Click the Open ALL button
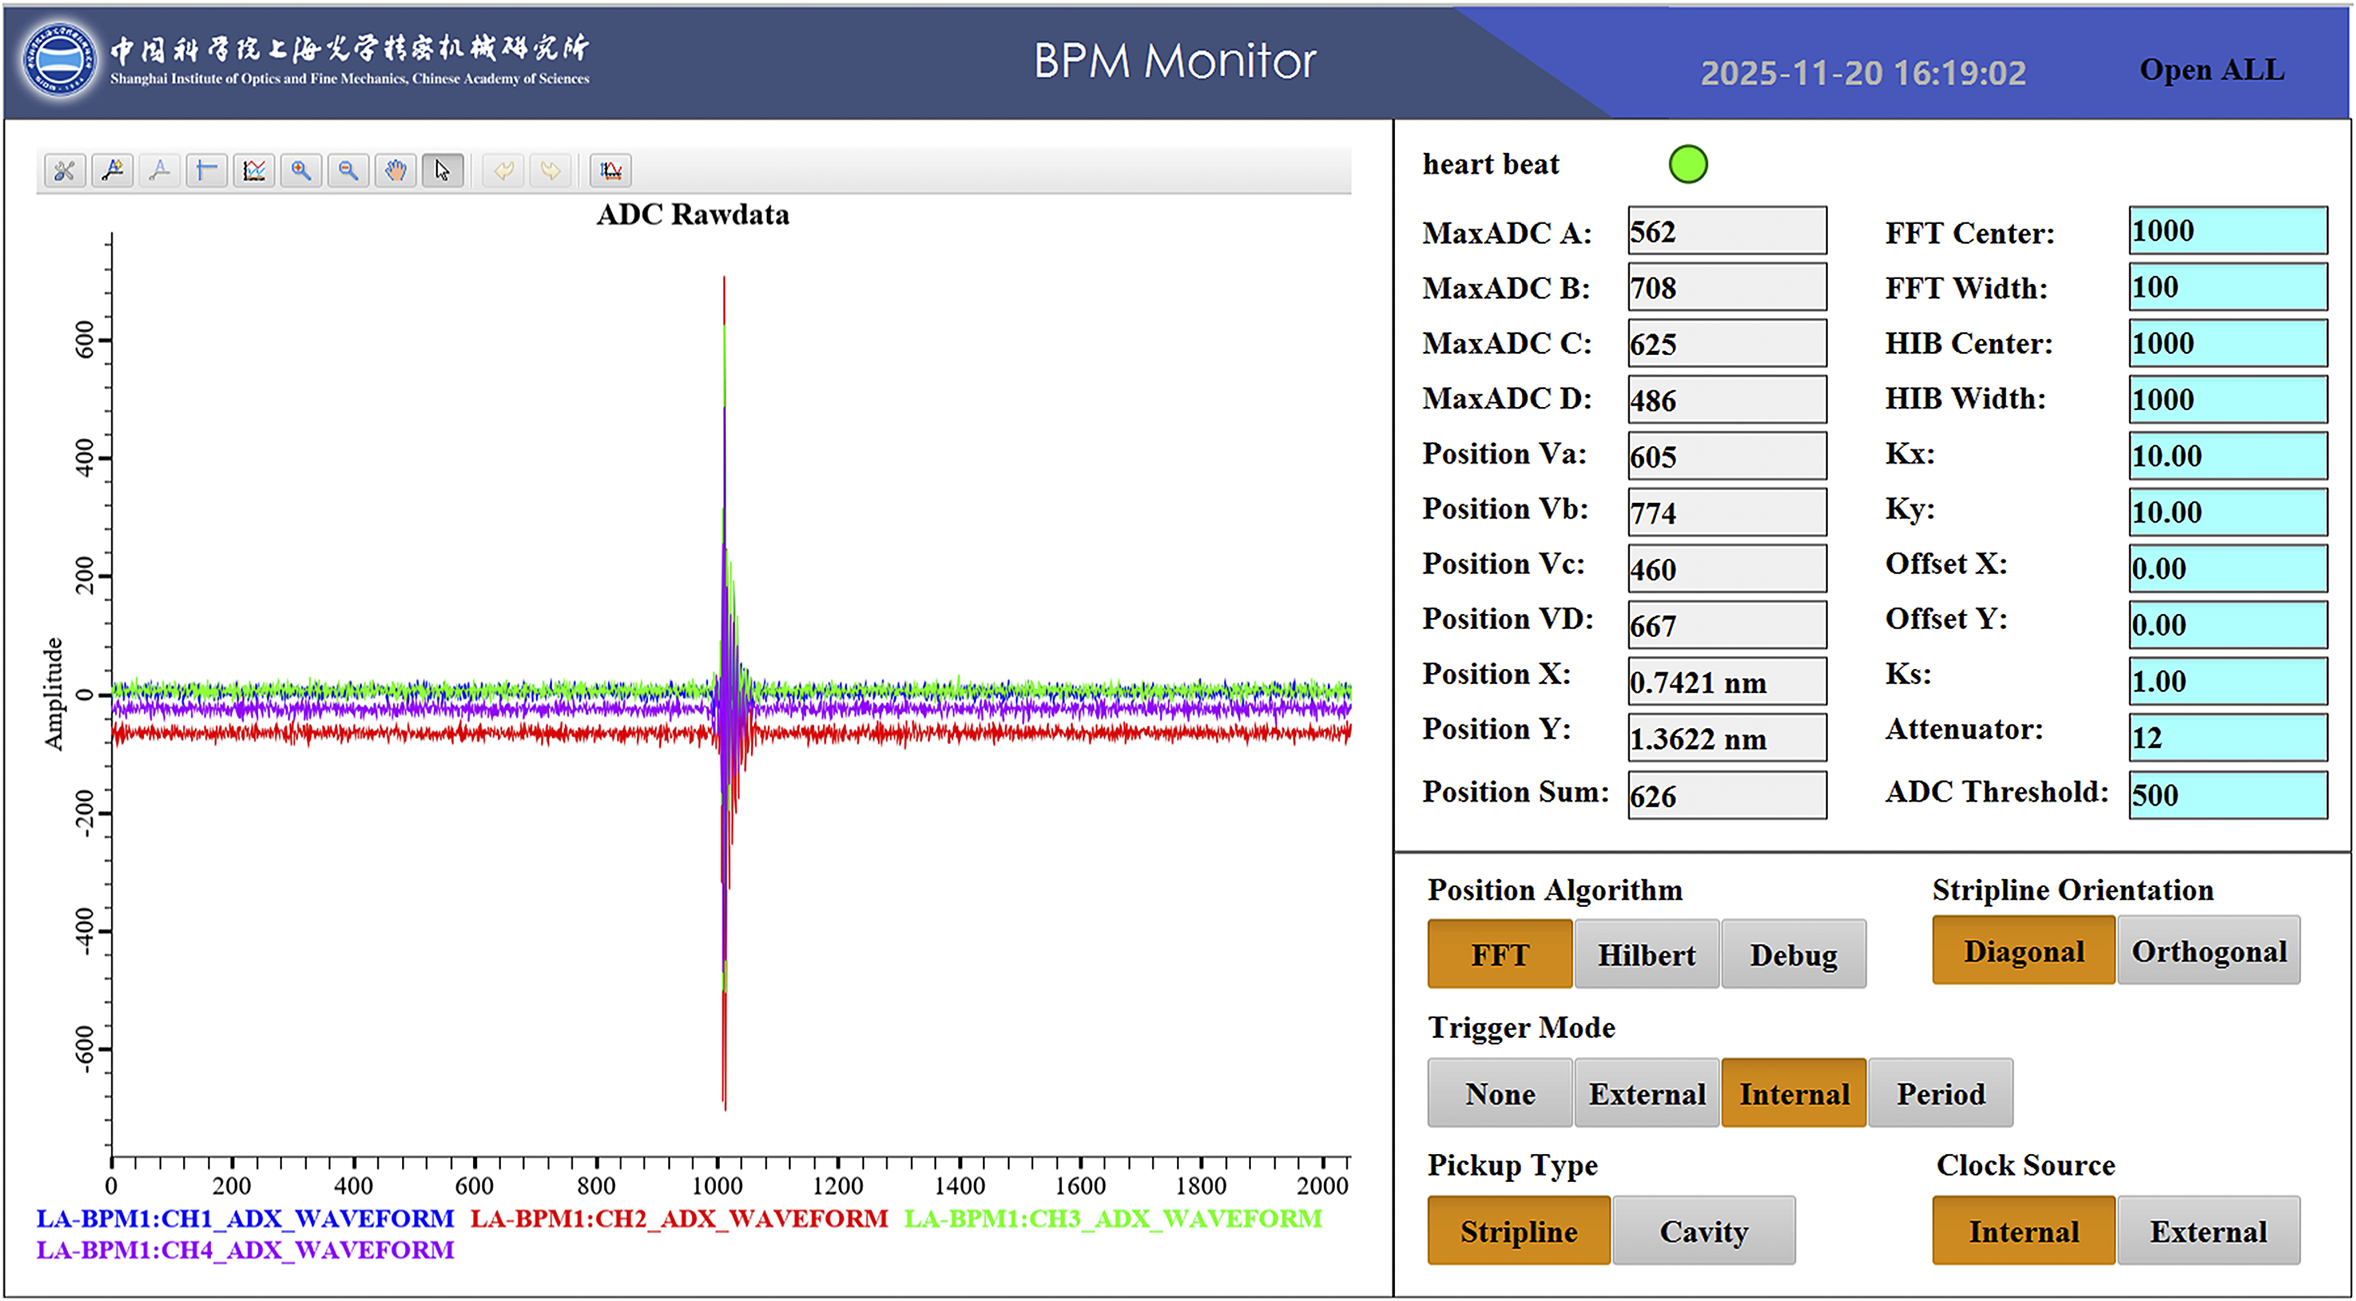This screenshot has height=1301, width=2356. [2211, 70]
